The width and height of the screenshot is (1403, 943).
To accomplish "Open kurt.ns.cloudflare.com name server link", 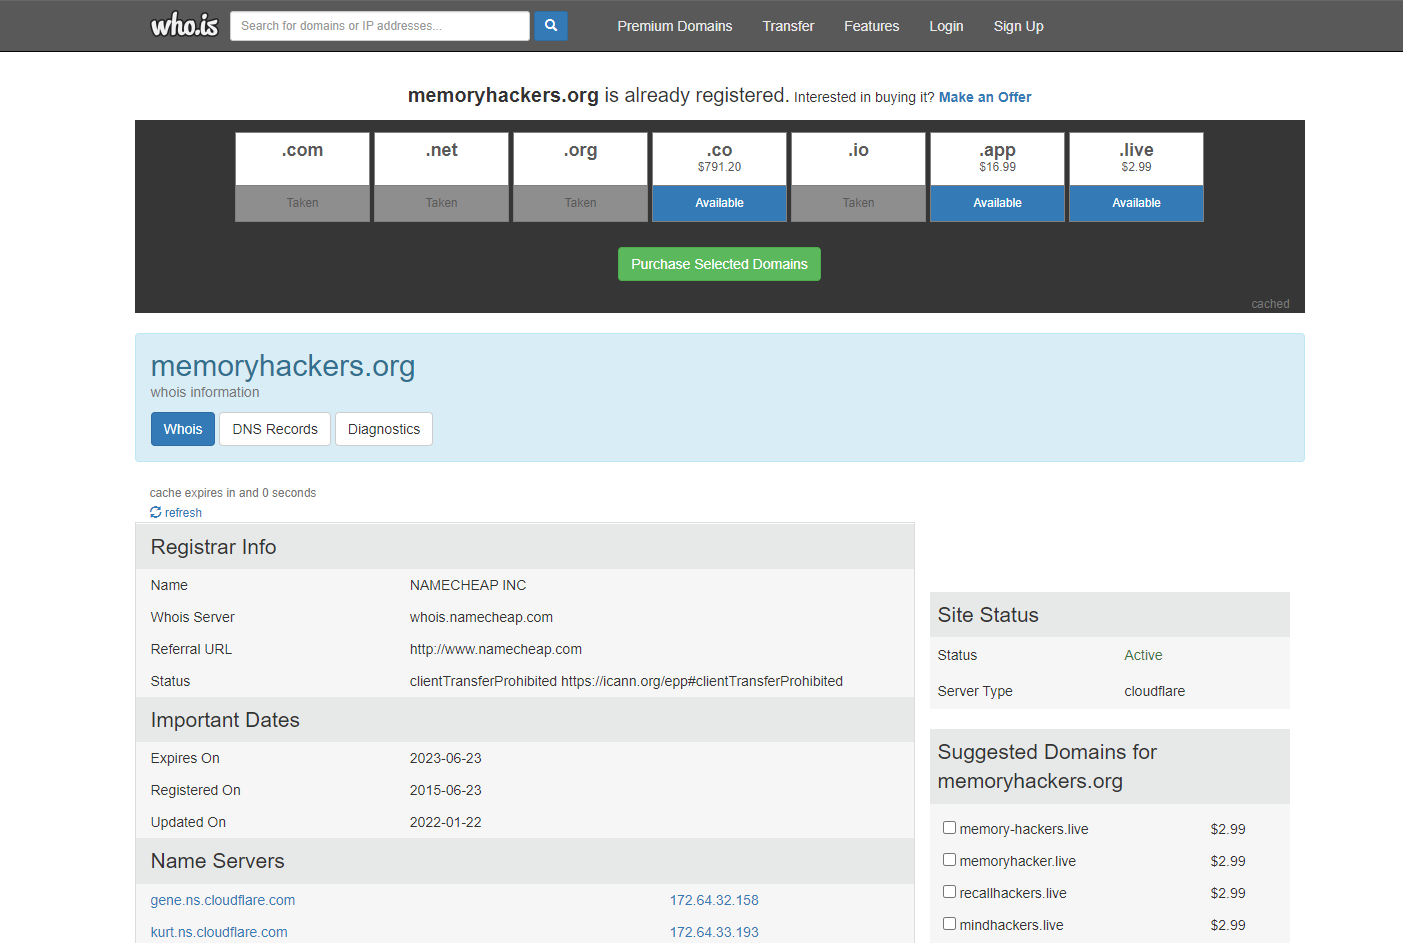I will (219, 932).
